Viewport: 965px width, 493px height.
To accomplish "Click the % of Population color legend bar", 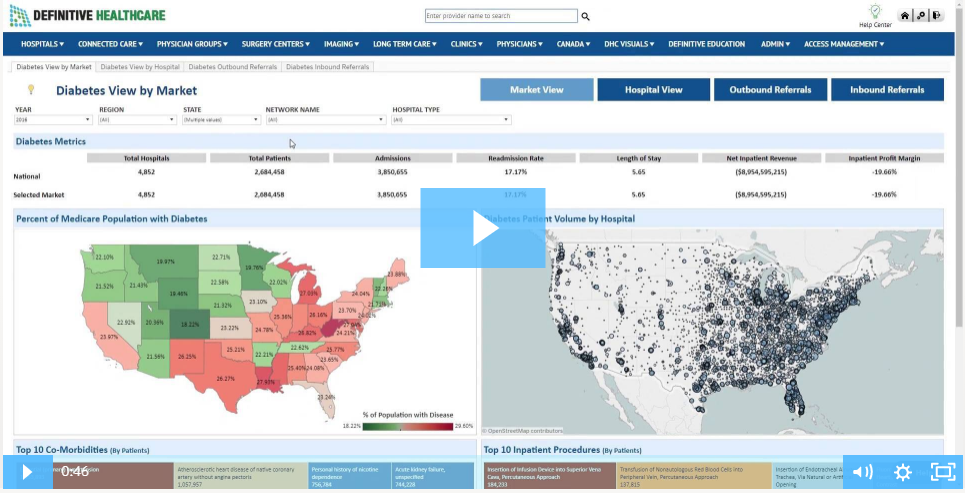I will coord(407,426).
